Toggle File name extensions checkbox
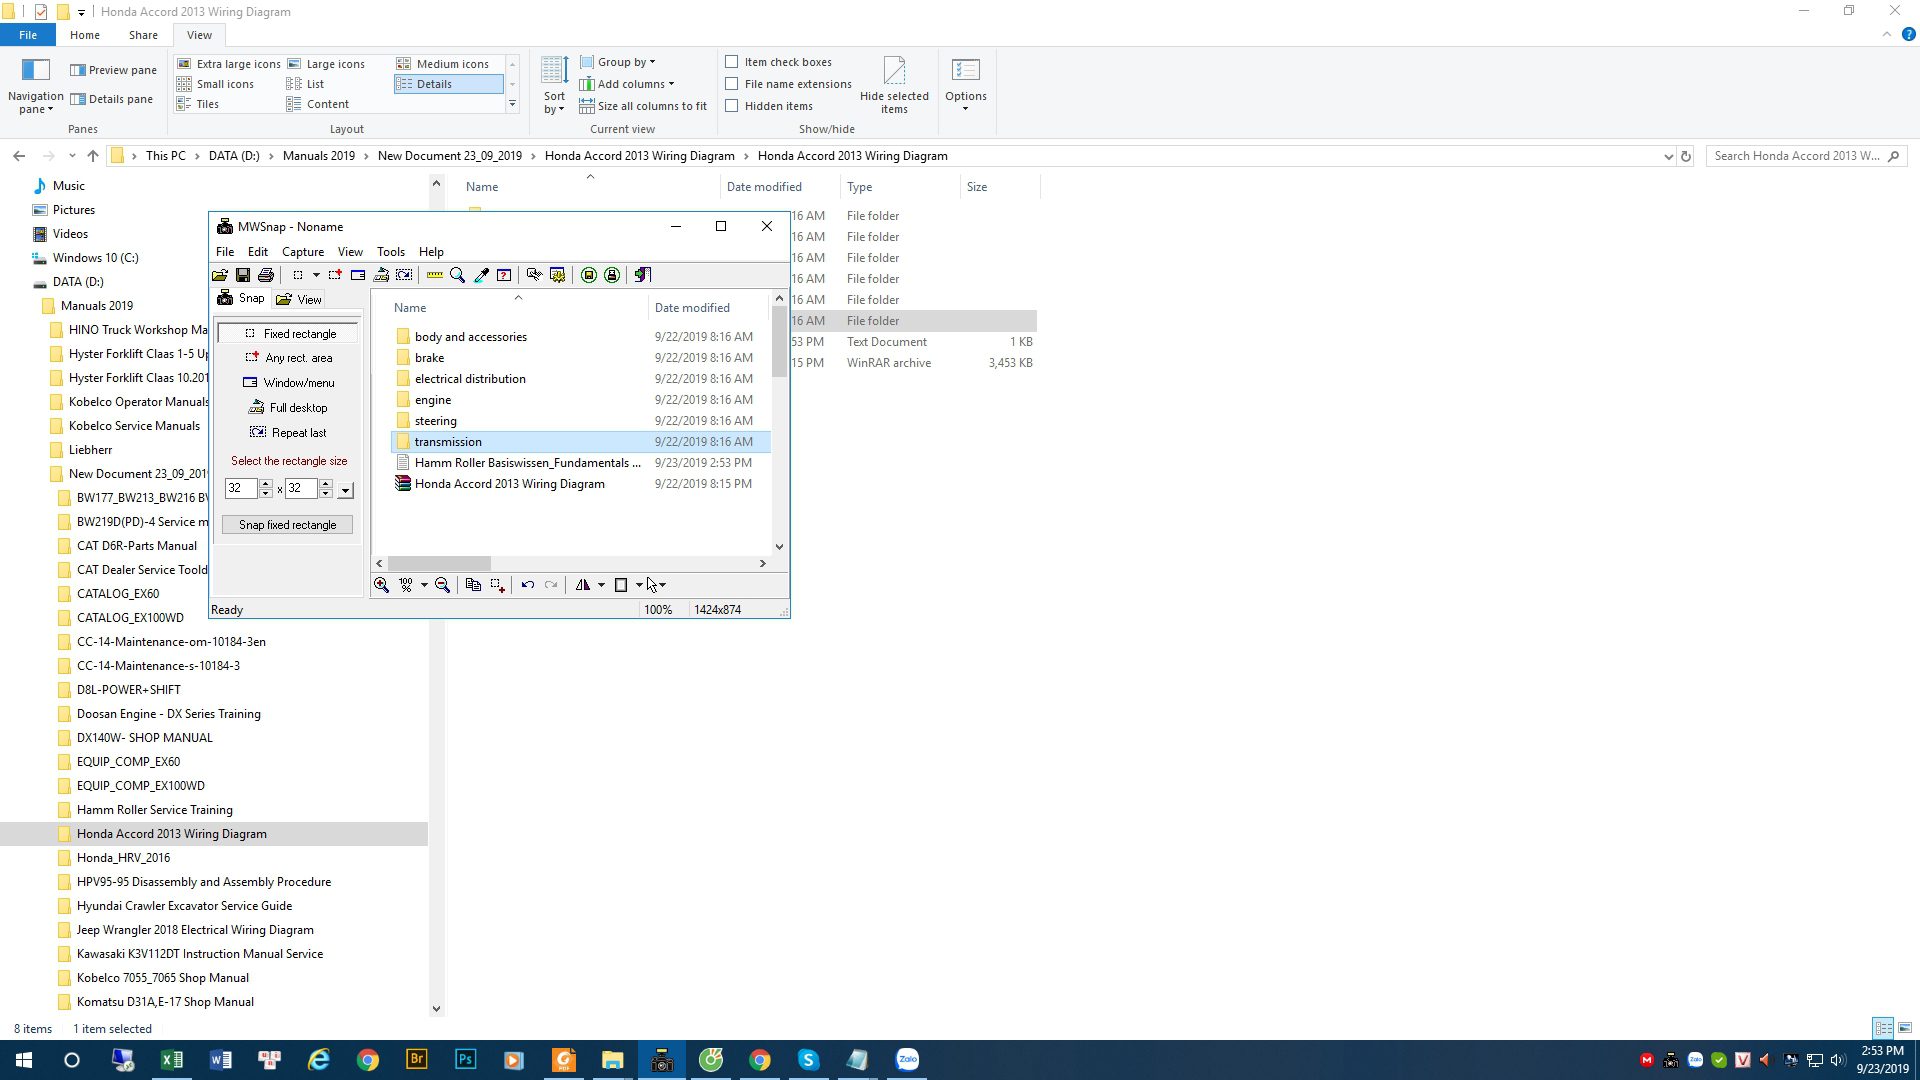Viewport: 1920px width, 1080px height. (732, 84)
